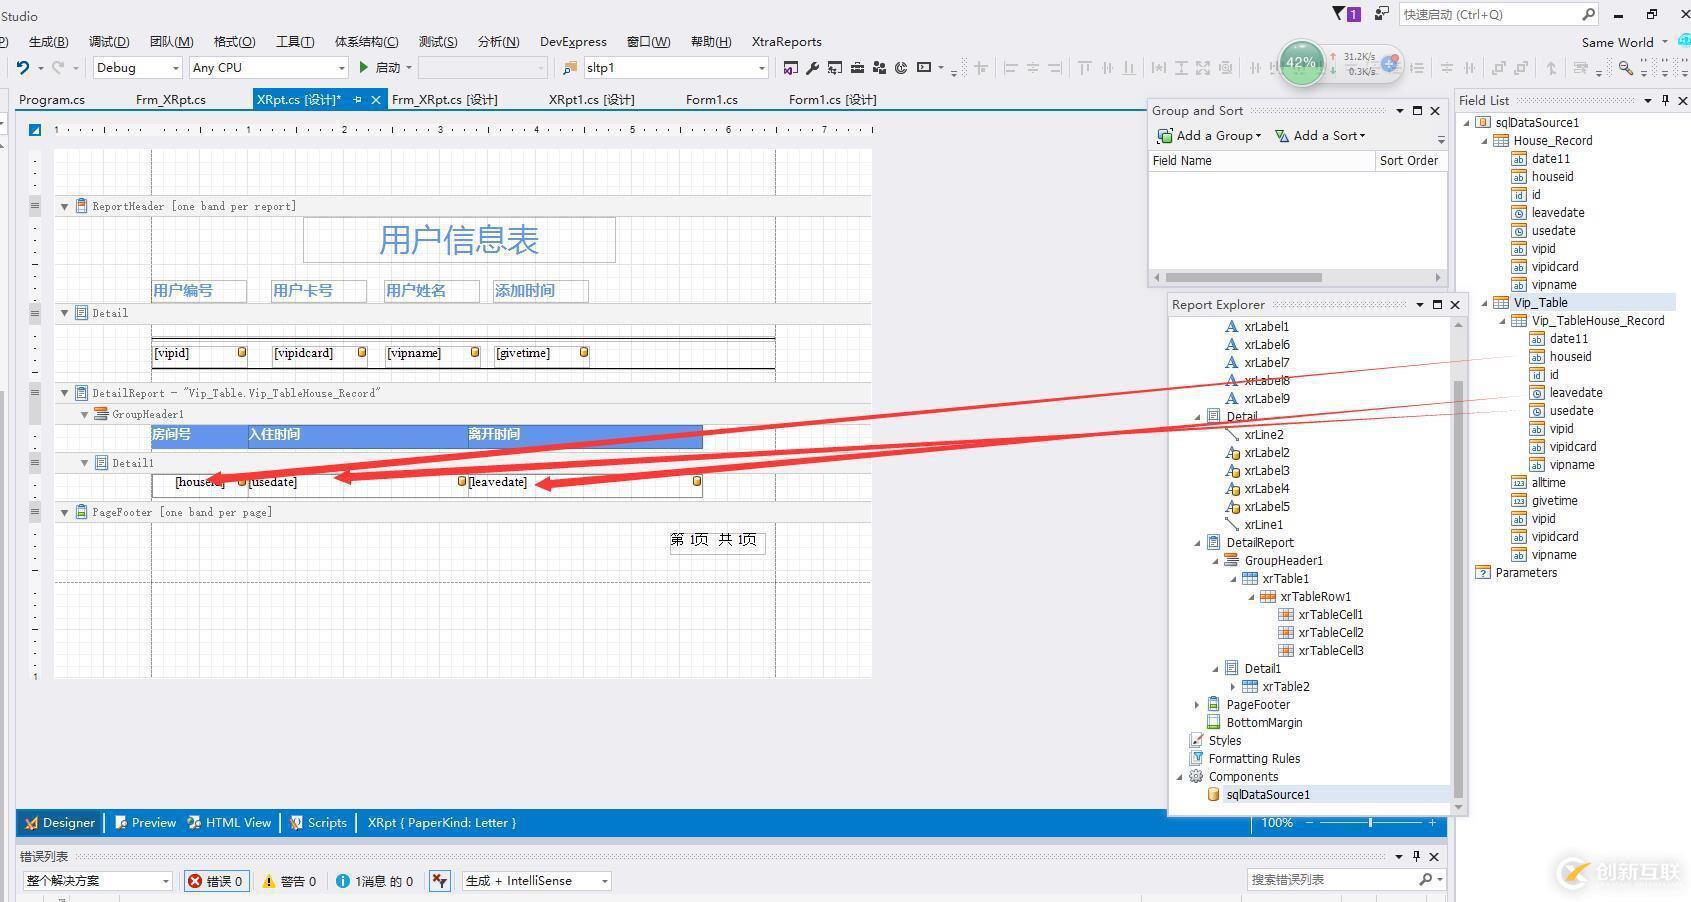Switch to the Frm_XRpt.cs tab

click(170, 99)
